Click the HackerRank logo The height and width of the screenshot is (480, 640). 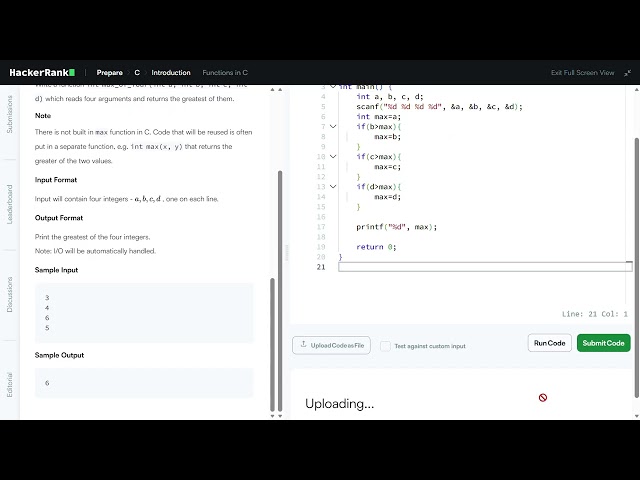(x=42, y=73)
